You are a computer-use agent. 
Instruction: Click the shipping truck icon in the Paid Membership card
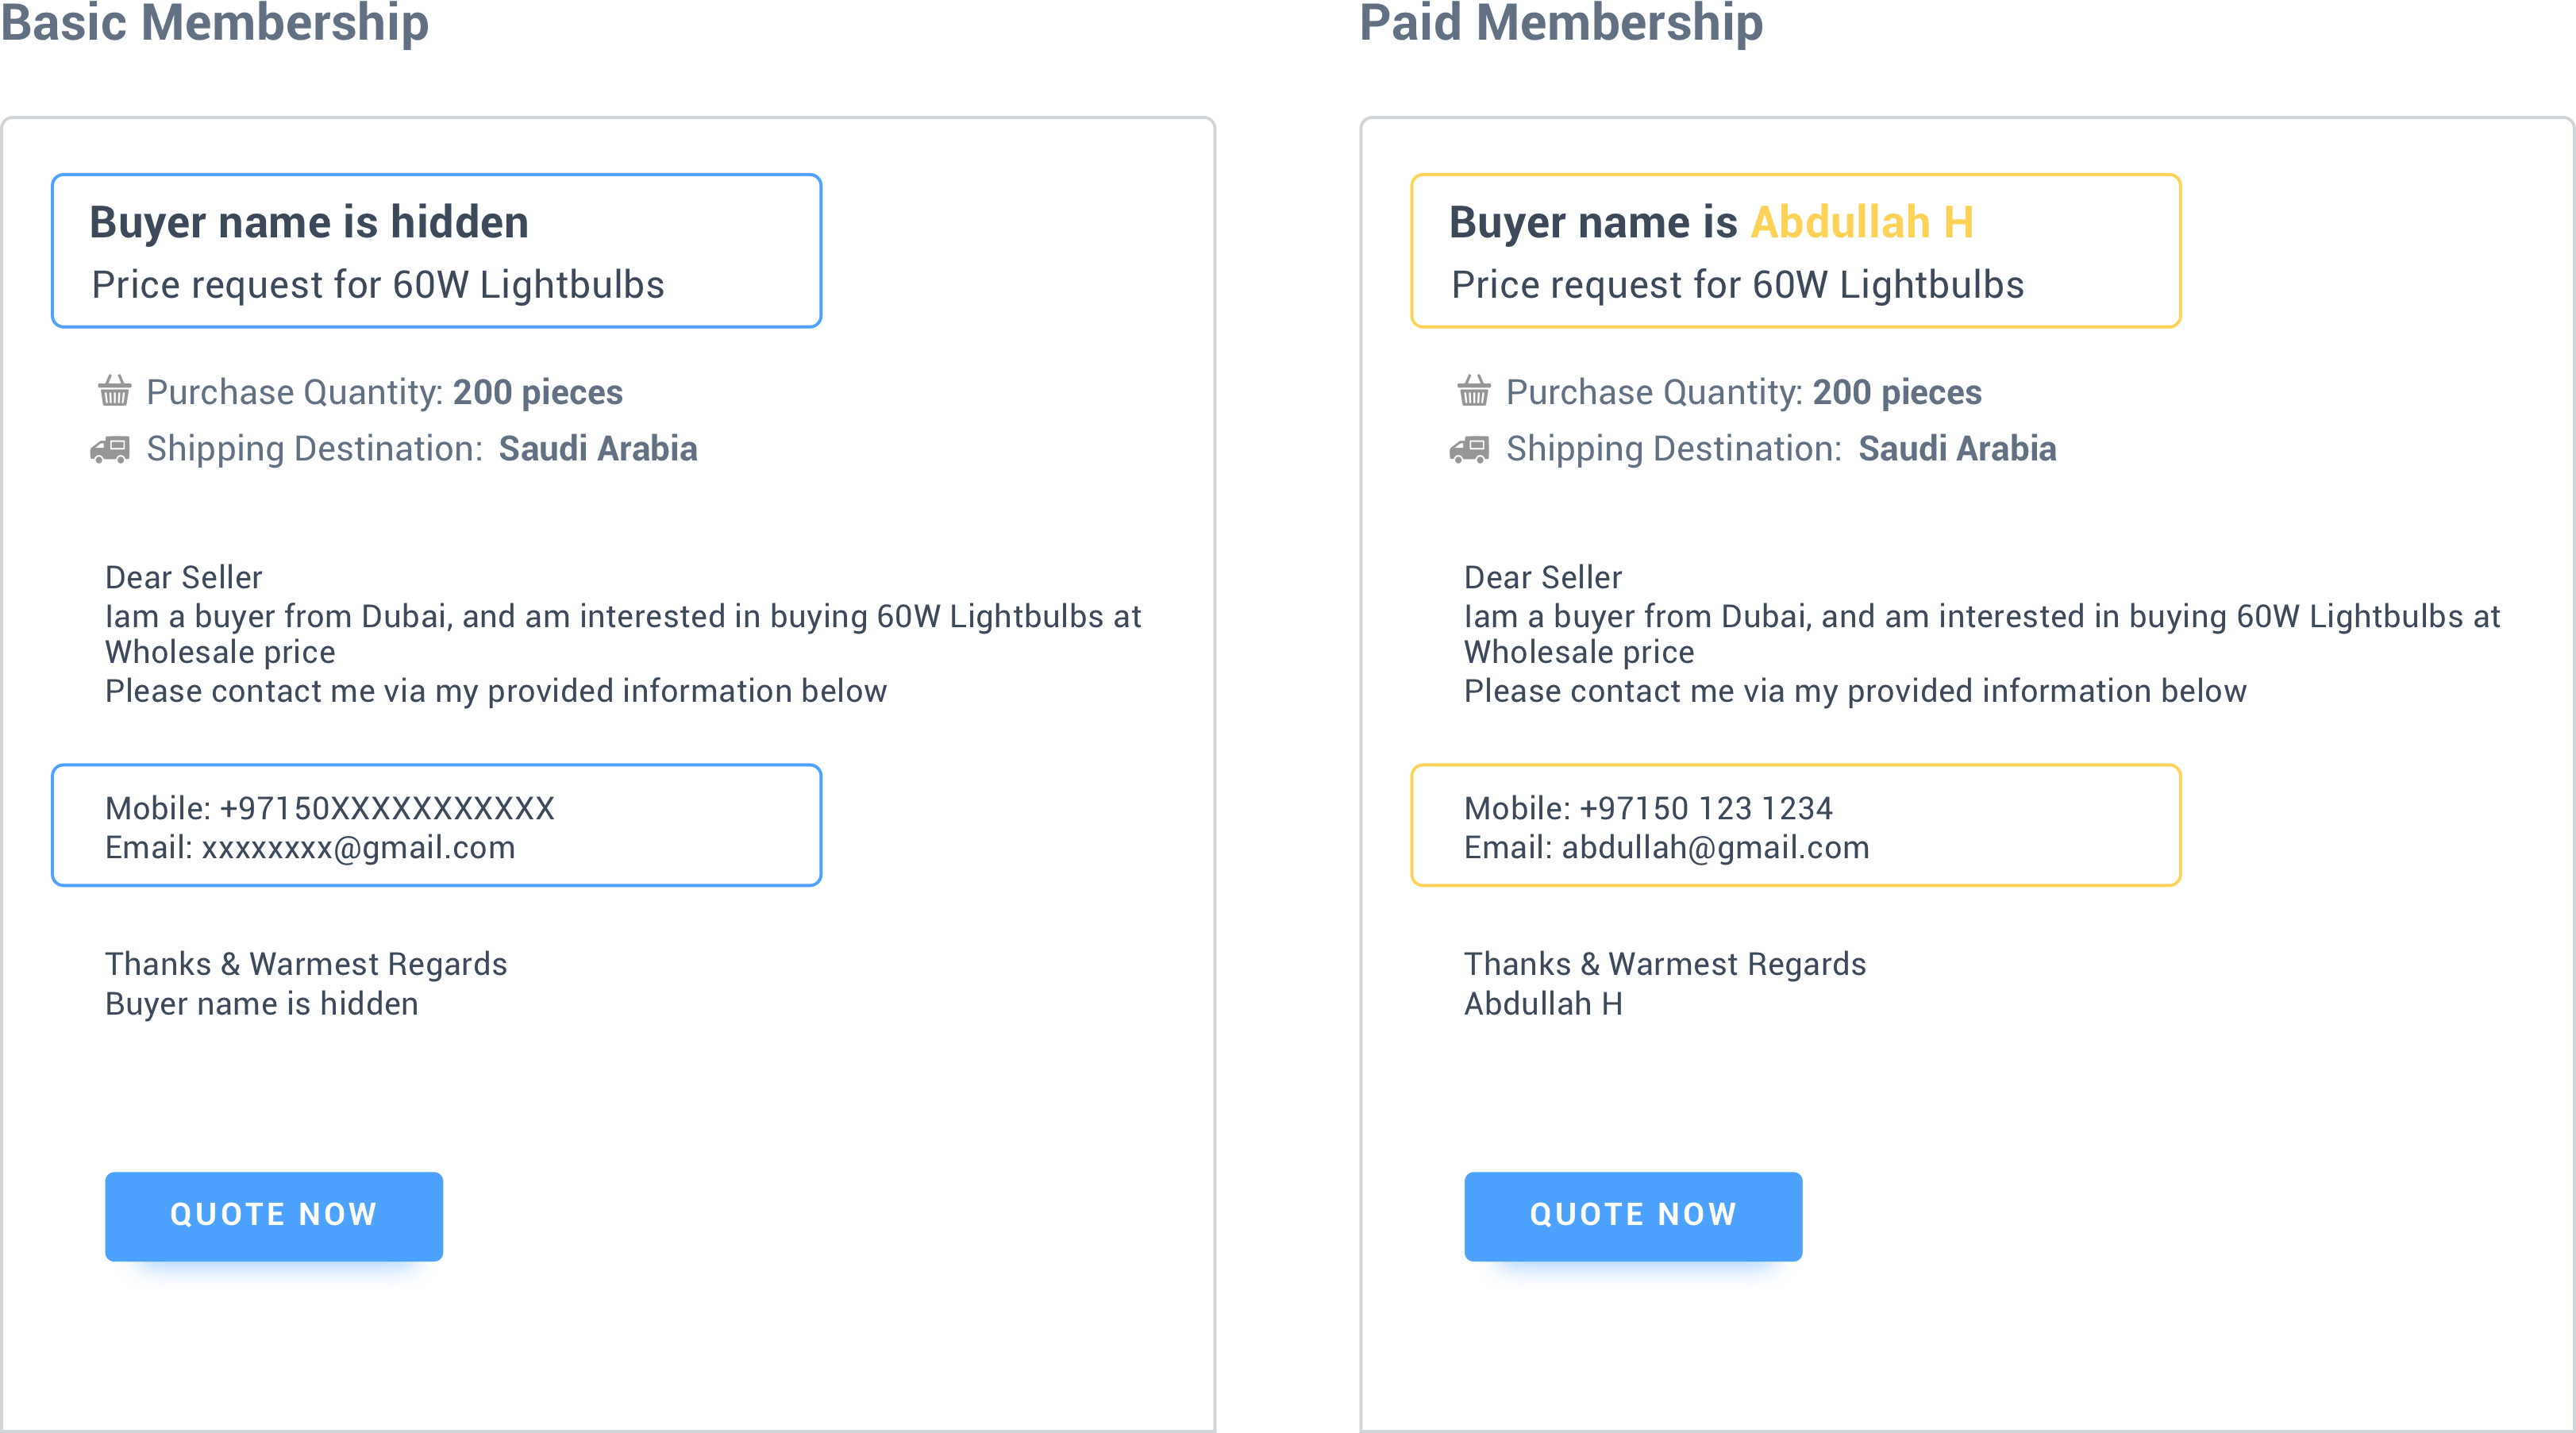[x=1469, y=449]
